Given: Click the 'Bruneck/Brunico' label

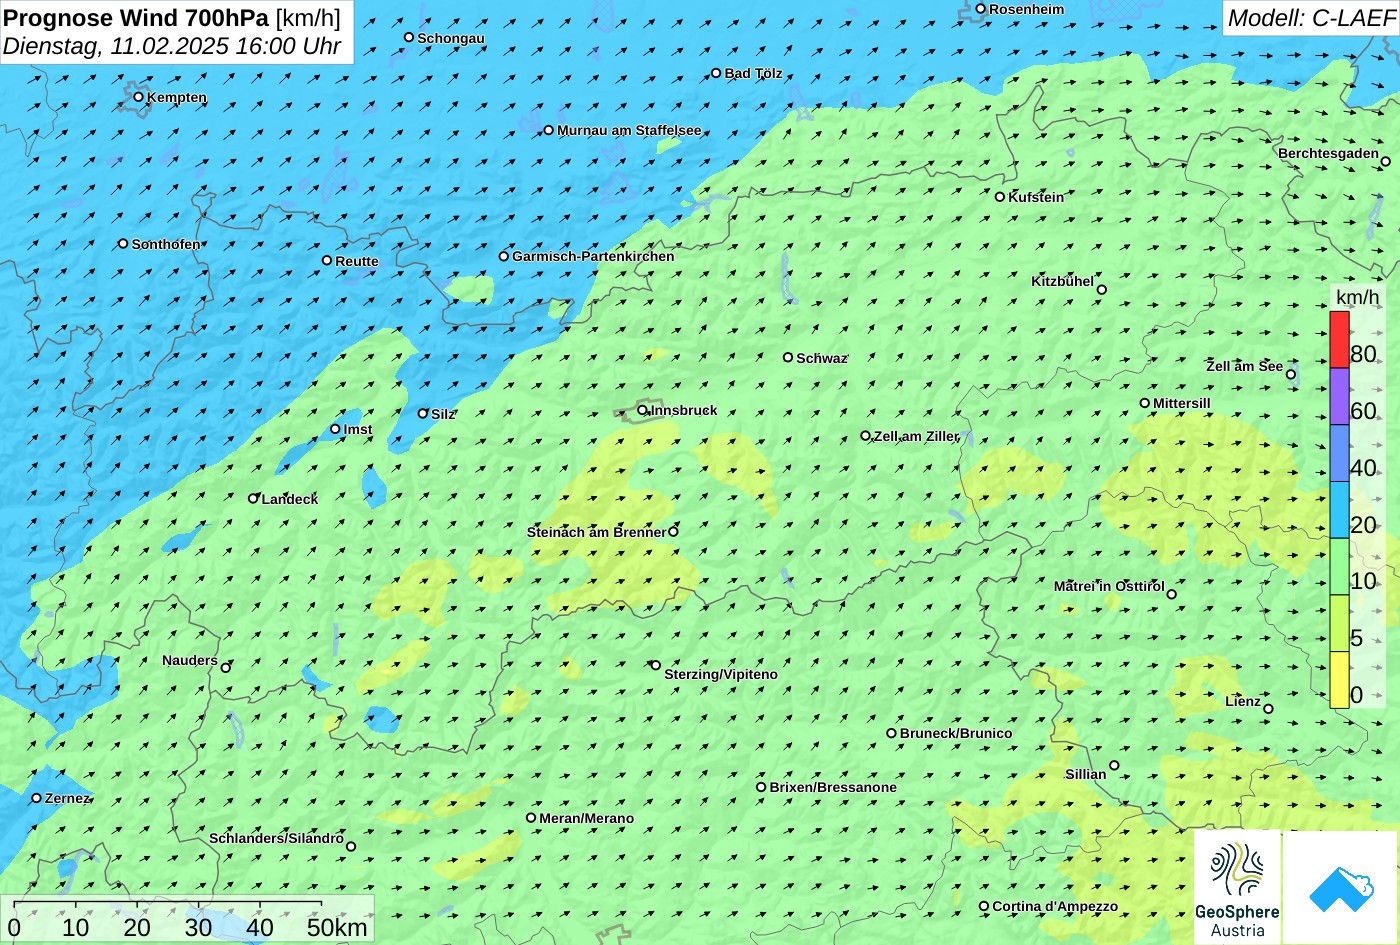Looking at the screenshot, I should tap(956, 733).
